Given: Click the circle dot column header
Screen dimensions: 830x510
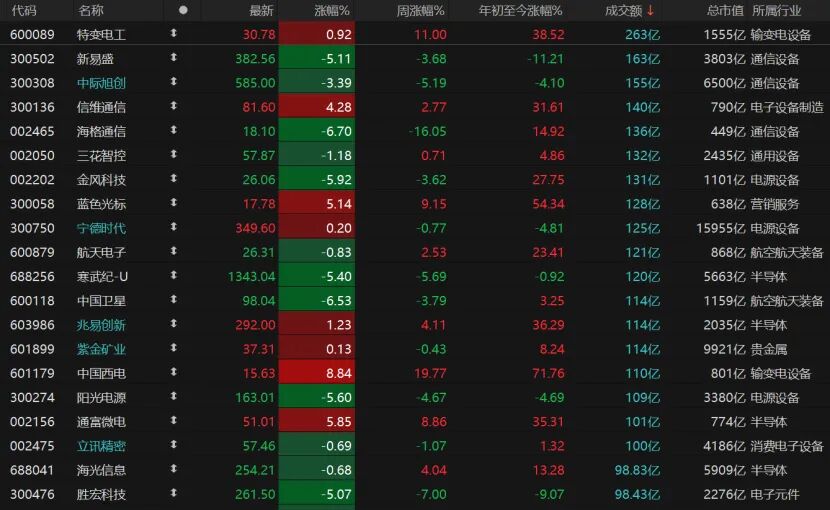Looking at the screenshot, I should click(x=183, y=10).
